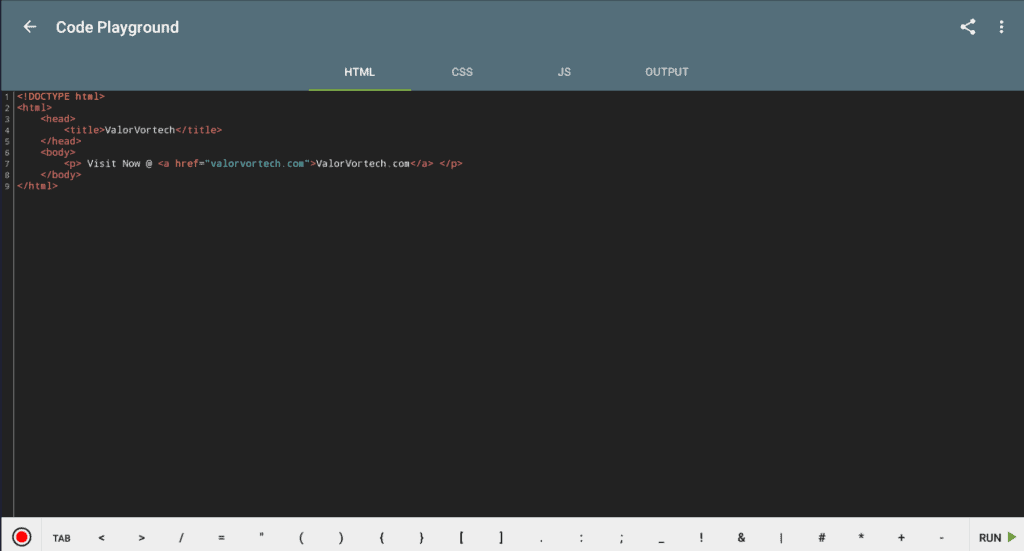The image size is (1024, 551).
Task: Insert opening parenthesis from shortcut bar
Action: click(301, 538)
